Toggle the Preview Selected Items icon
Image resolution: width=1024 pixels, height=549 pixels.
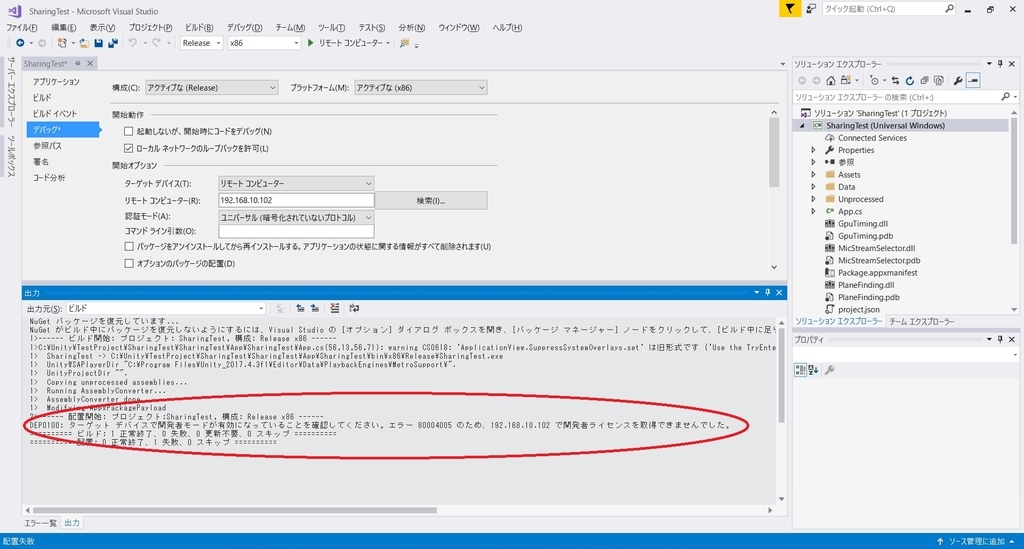973,80
